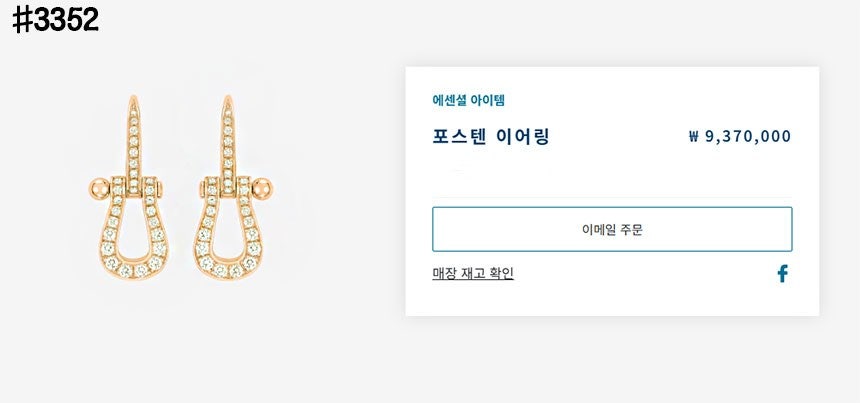
Task: Select the 포스텐 이어링 product title
Action: click(491, 137)
